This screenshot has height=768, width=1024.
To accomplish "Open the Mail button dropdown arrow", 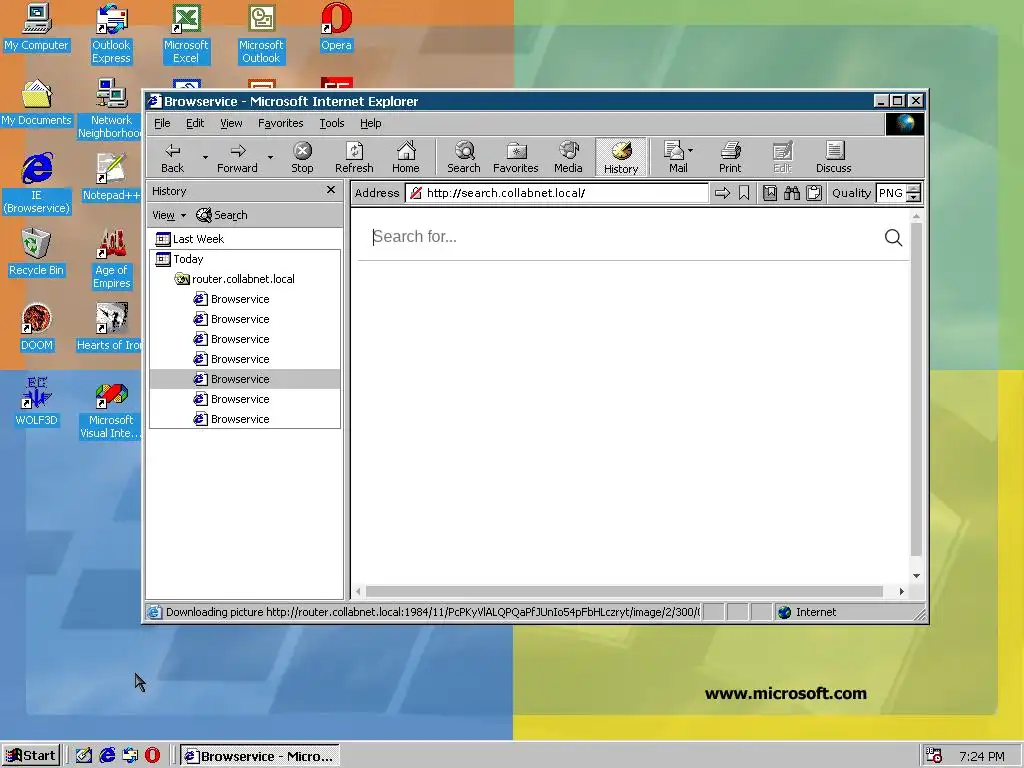I will (690, 150).
